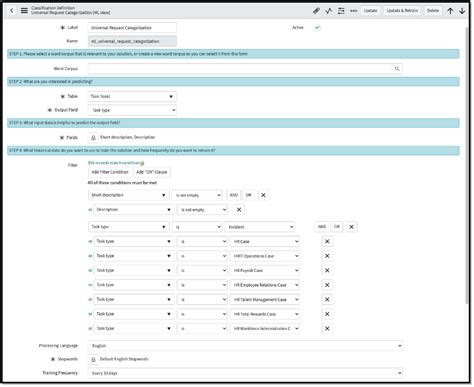474x387 pixels.
Task: Open the form context menu hamburger icon
Action: [x=24, y=11]
